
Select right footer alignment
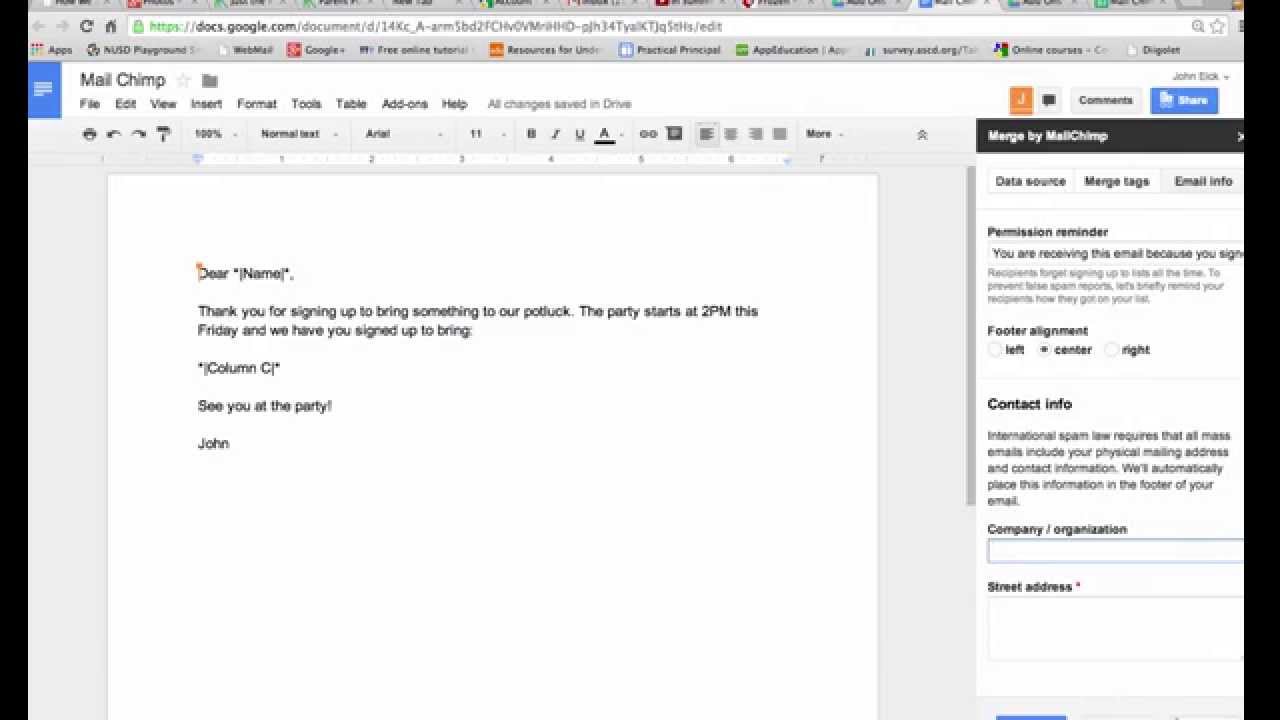click(x=1112, y=350)
